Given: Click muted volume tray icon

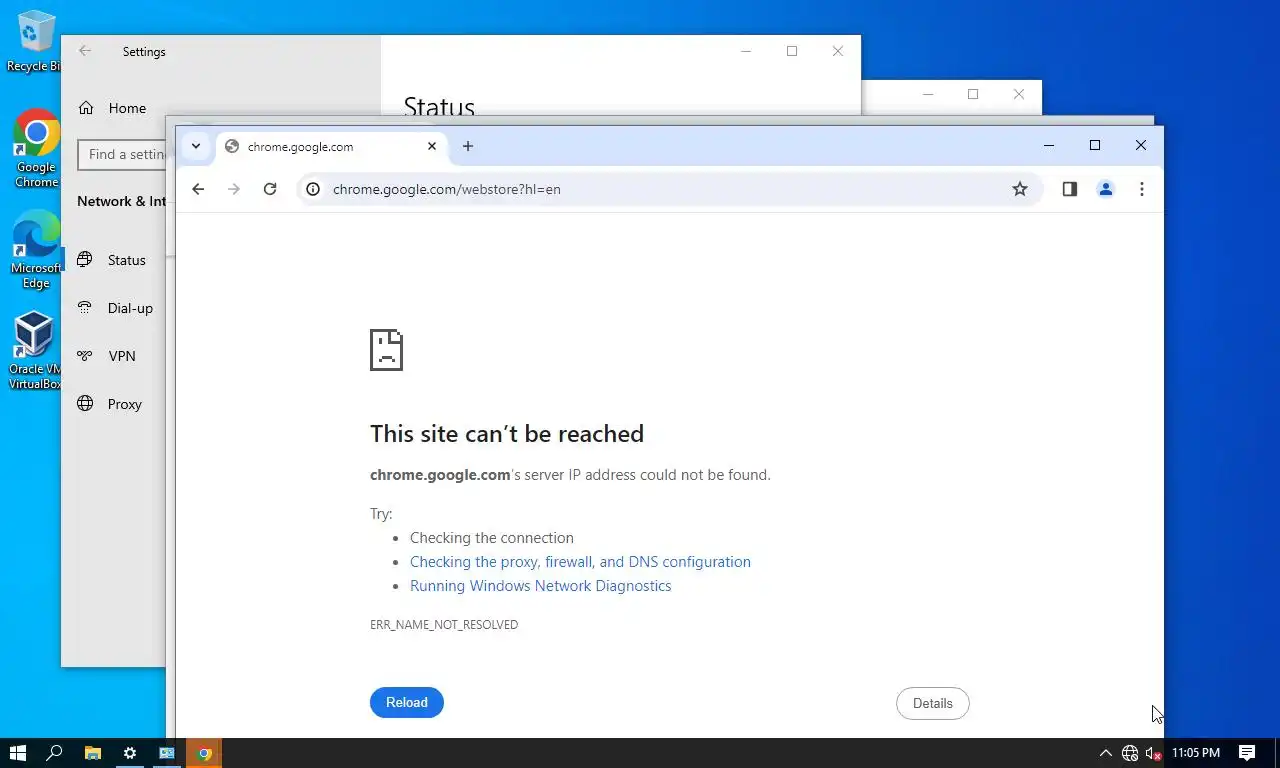Looking at the screenshot, I should coord(1153,753).
